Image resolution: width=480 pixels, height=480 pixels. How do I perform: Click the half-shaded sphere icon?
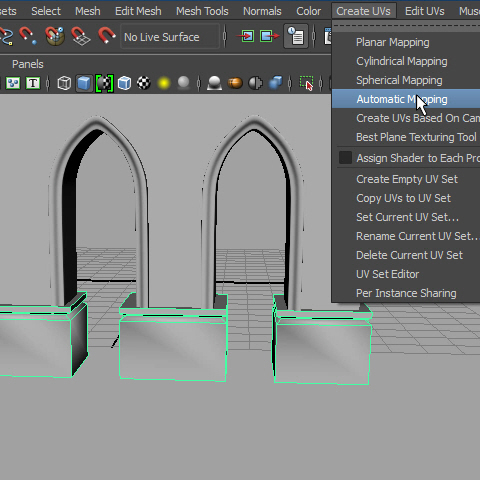click(x=256, y=83)
